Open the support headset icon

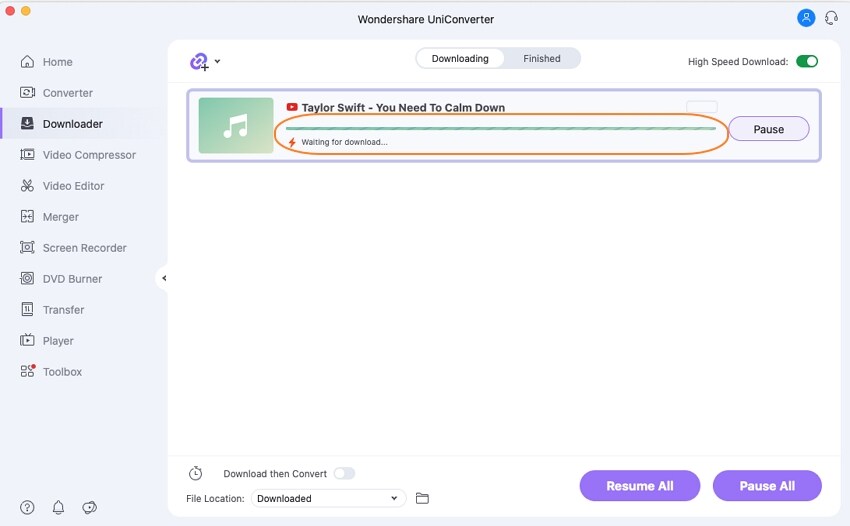tap(831, 18)
